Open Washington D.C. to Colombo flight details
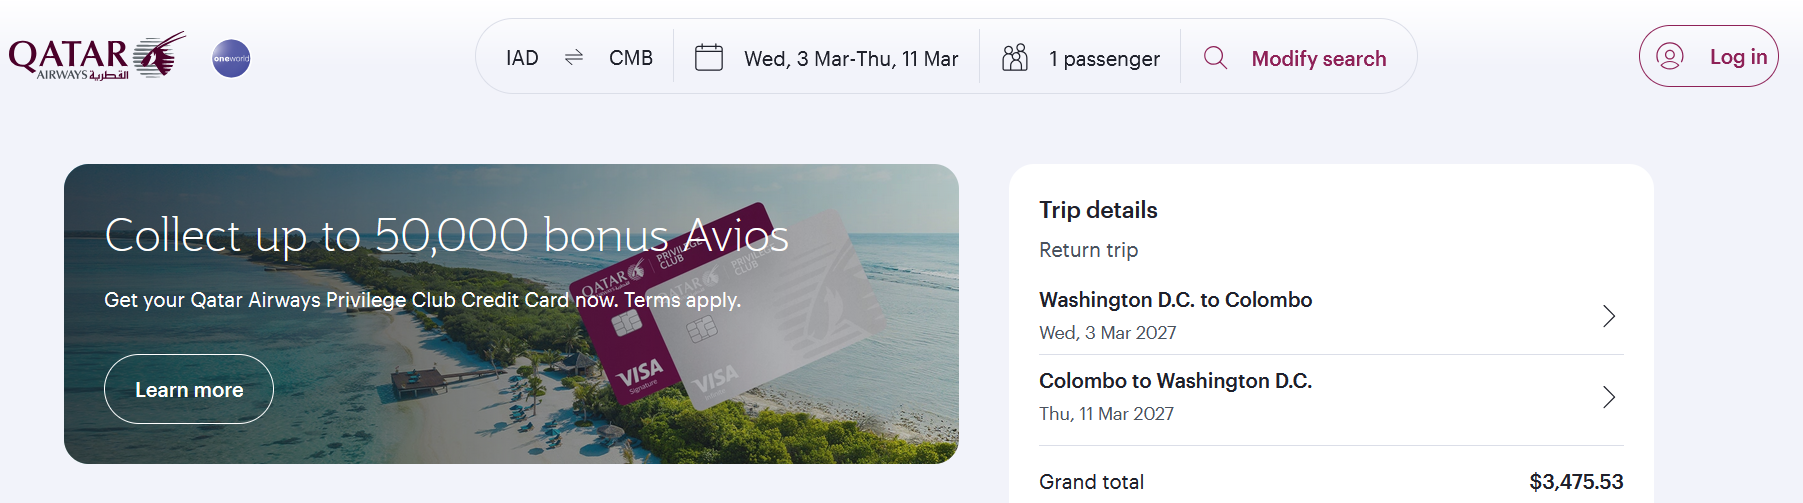Viewport: 1803px width, 503px height. 1331,315
